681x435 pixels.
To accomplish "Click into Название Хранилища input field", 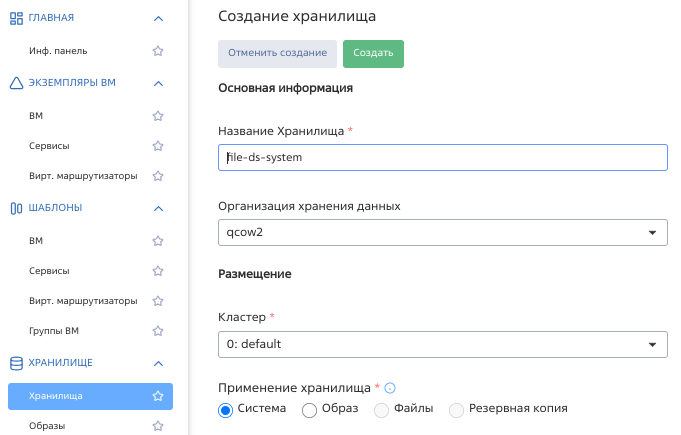I will [x=443, y=158].
